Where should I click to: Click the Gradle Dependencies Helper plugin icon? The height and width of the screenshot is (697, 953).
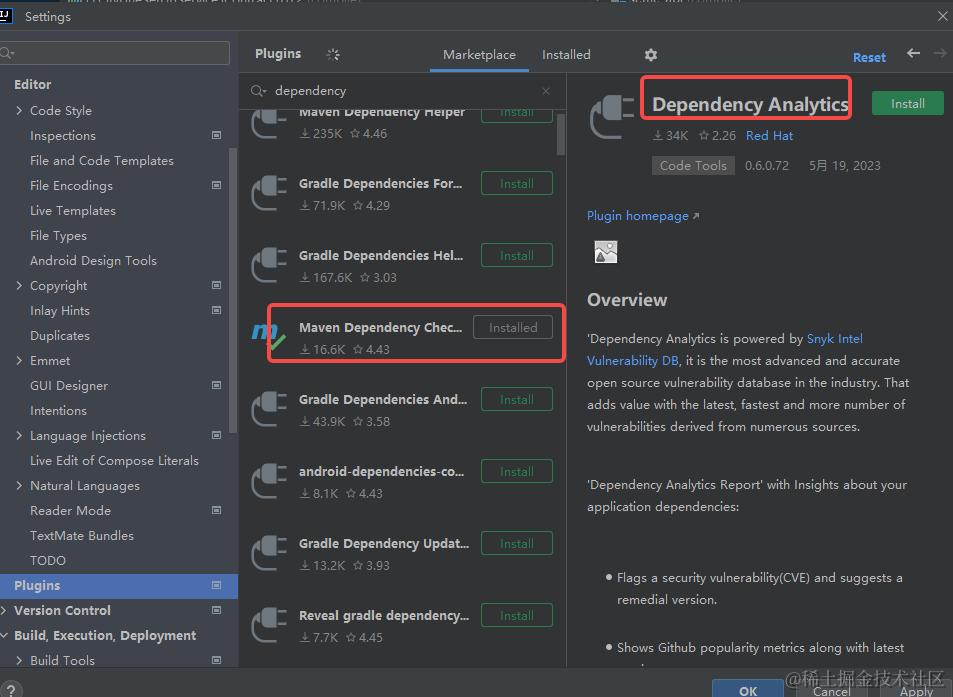click(x=269, y=265)
